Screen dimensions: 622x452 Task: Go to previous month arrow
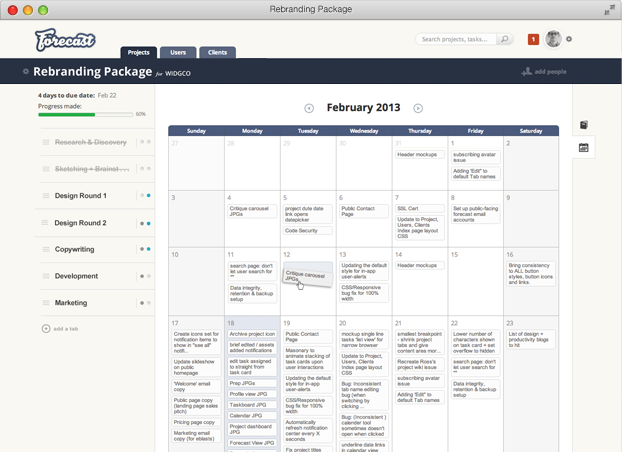309,108
